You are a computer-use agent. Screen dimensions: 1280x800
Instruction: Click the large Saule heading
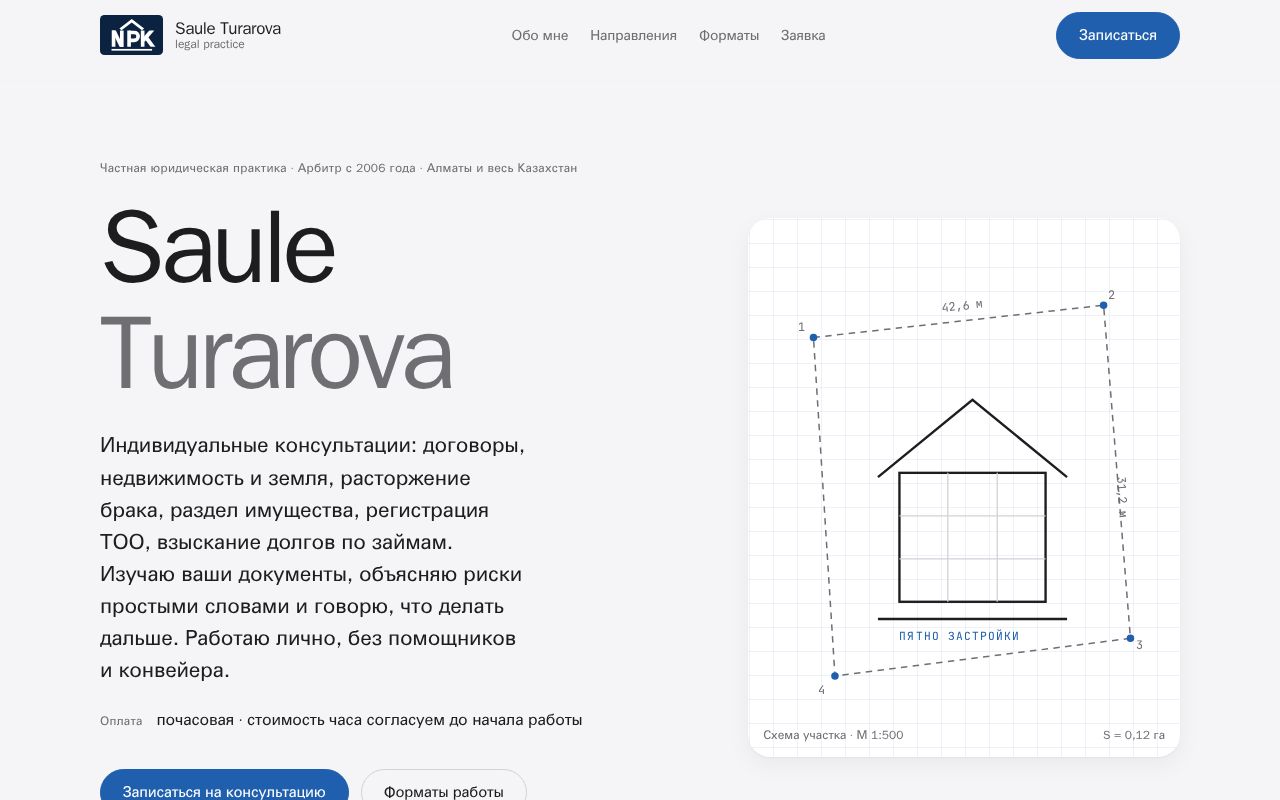click(218, 247)
